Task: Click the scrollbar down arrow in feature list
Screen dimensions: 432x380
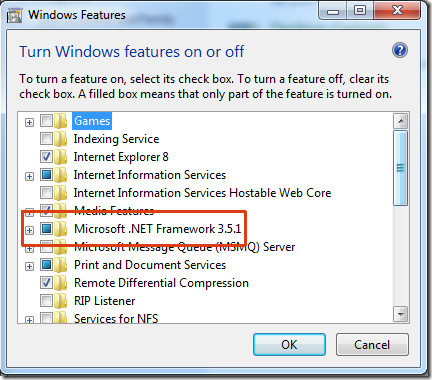Action: (400, 314)
